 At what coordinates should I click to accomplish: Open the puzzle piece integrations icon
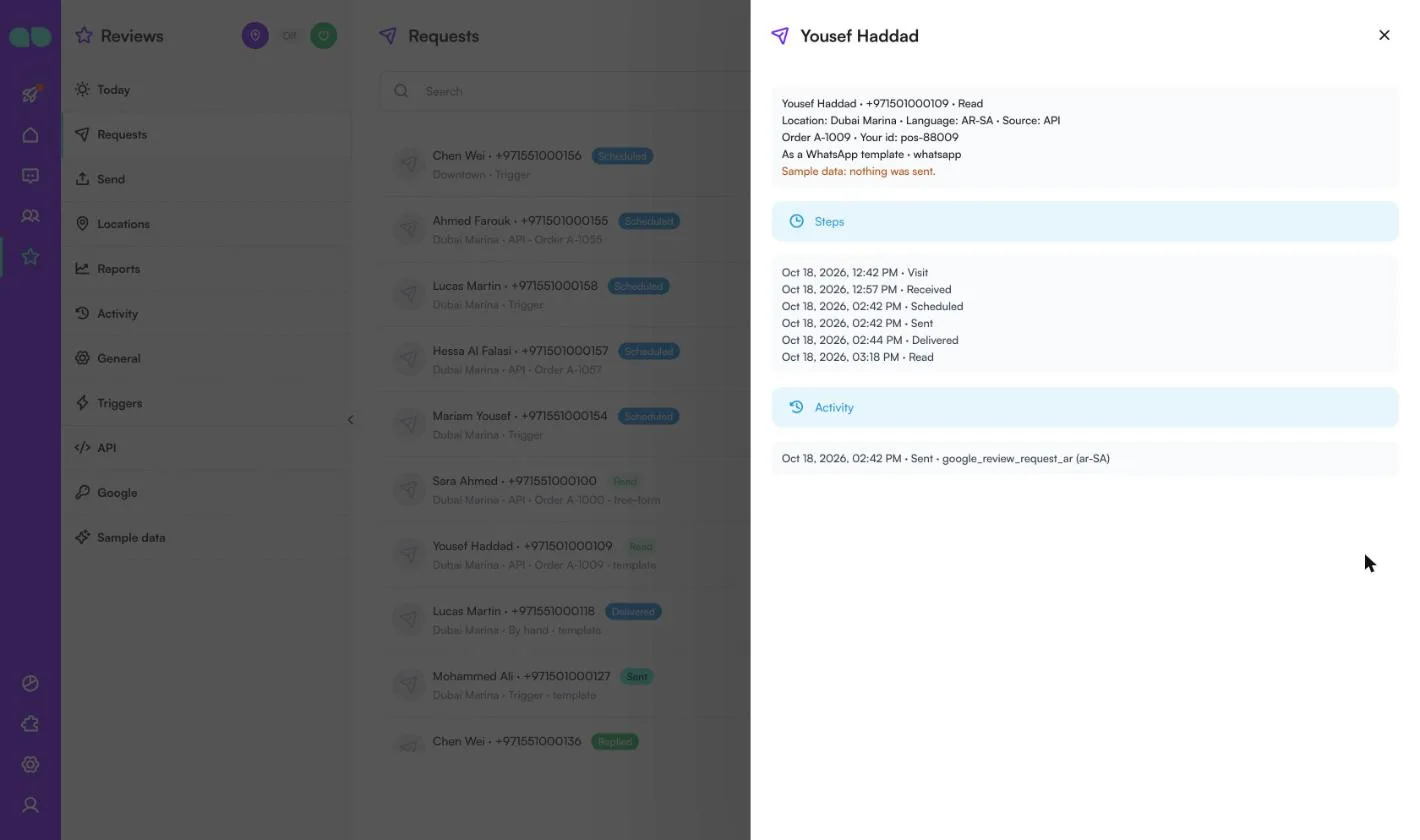point(30,724)
